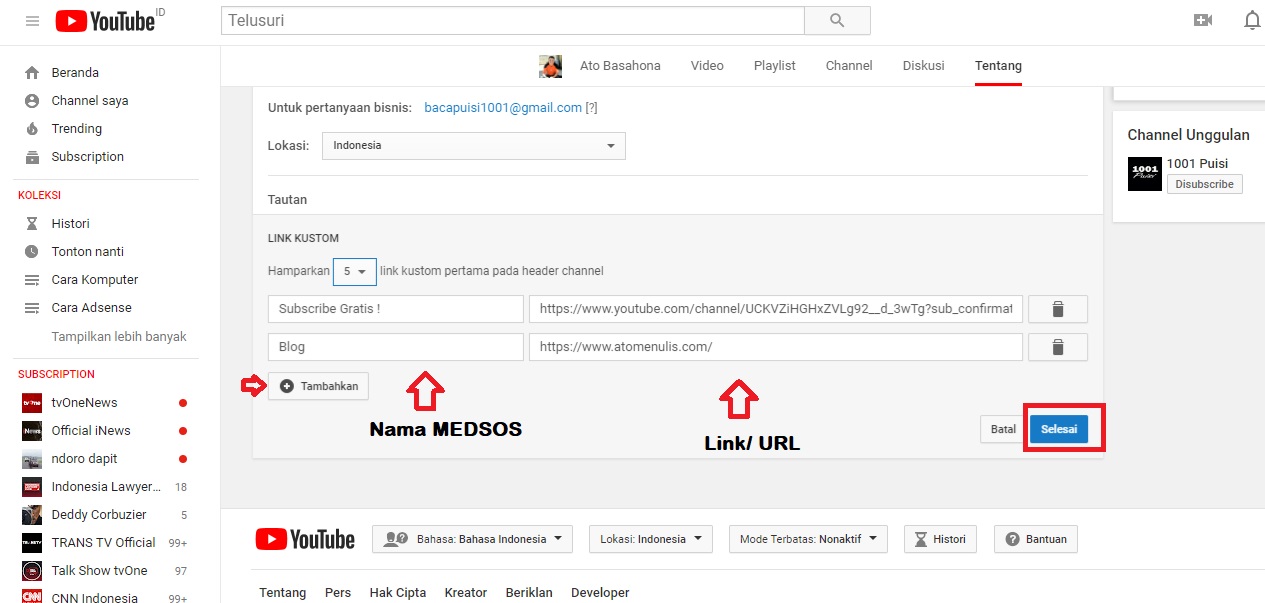Delete the Blog link row

(x=1058, y=347)
